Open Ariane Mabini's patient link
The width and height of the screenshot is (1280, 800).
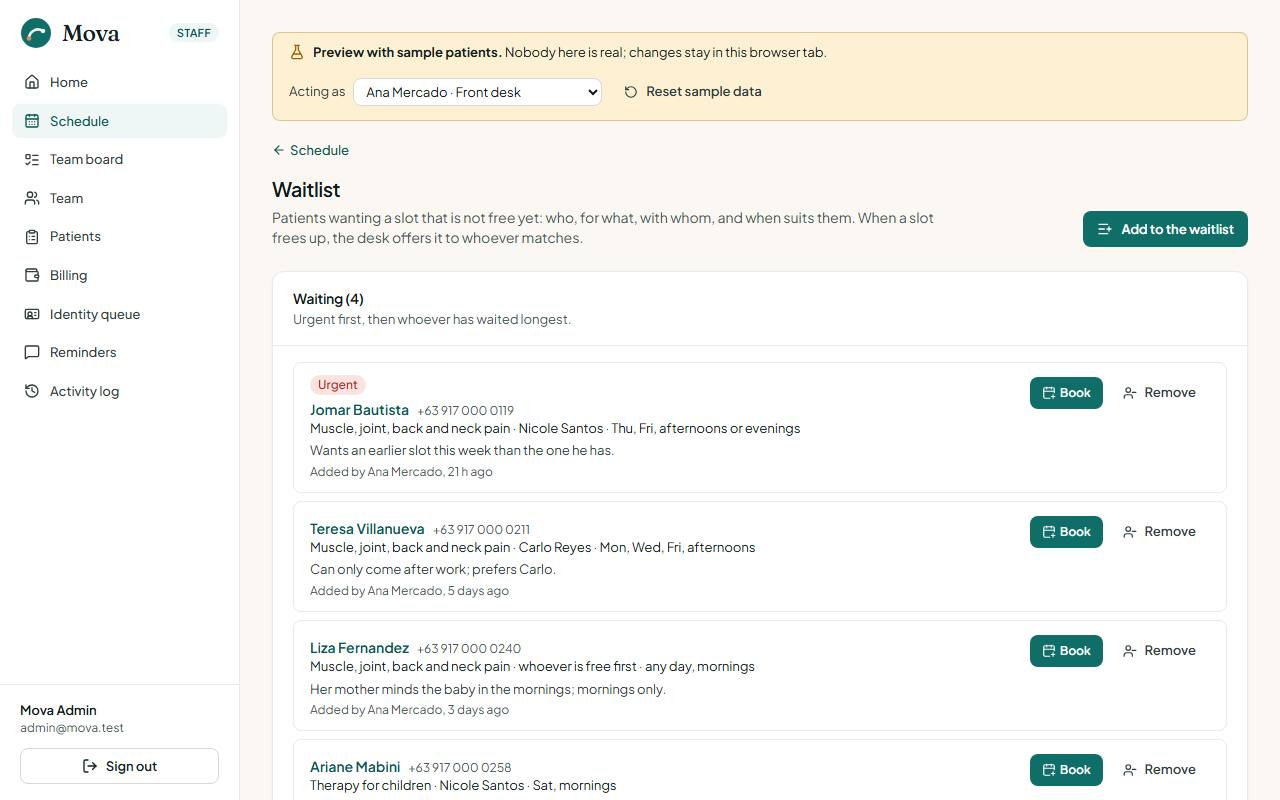coord(355,767)
